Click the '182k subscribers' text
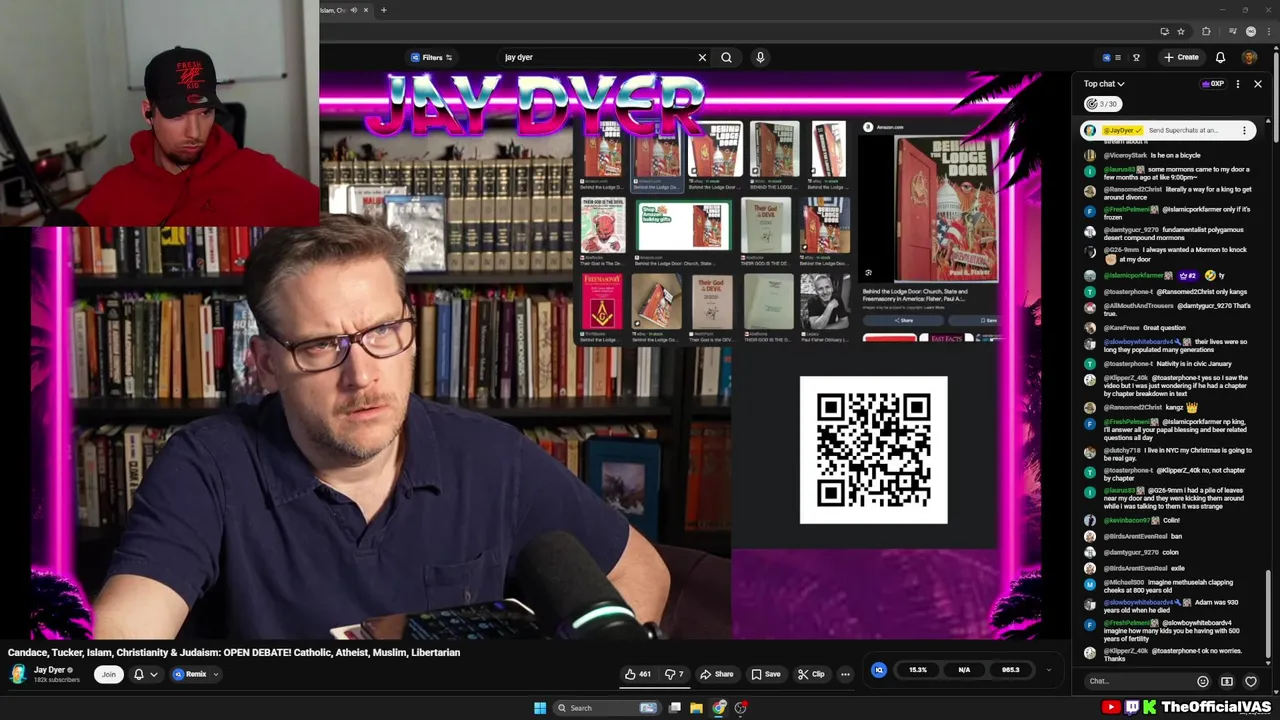 point(57,680)
